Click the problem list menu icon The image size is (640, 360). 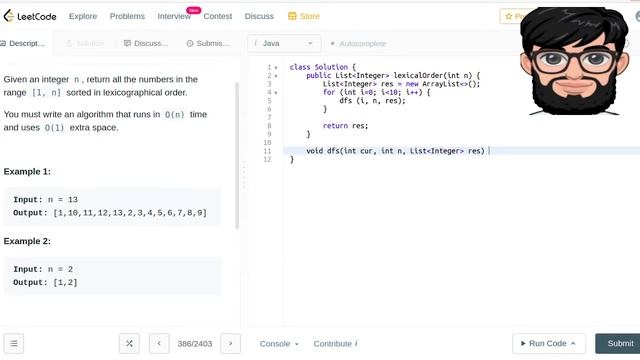[13, 344]
